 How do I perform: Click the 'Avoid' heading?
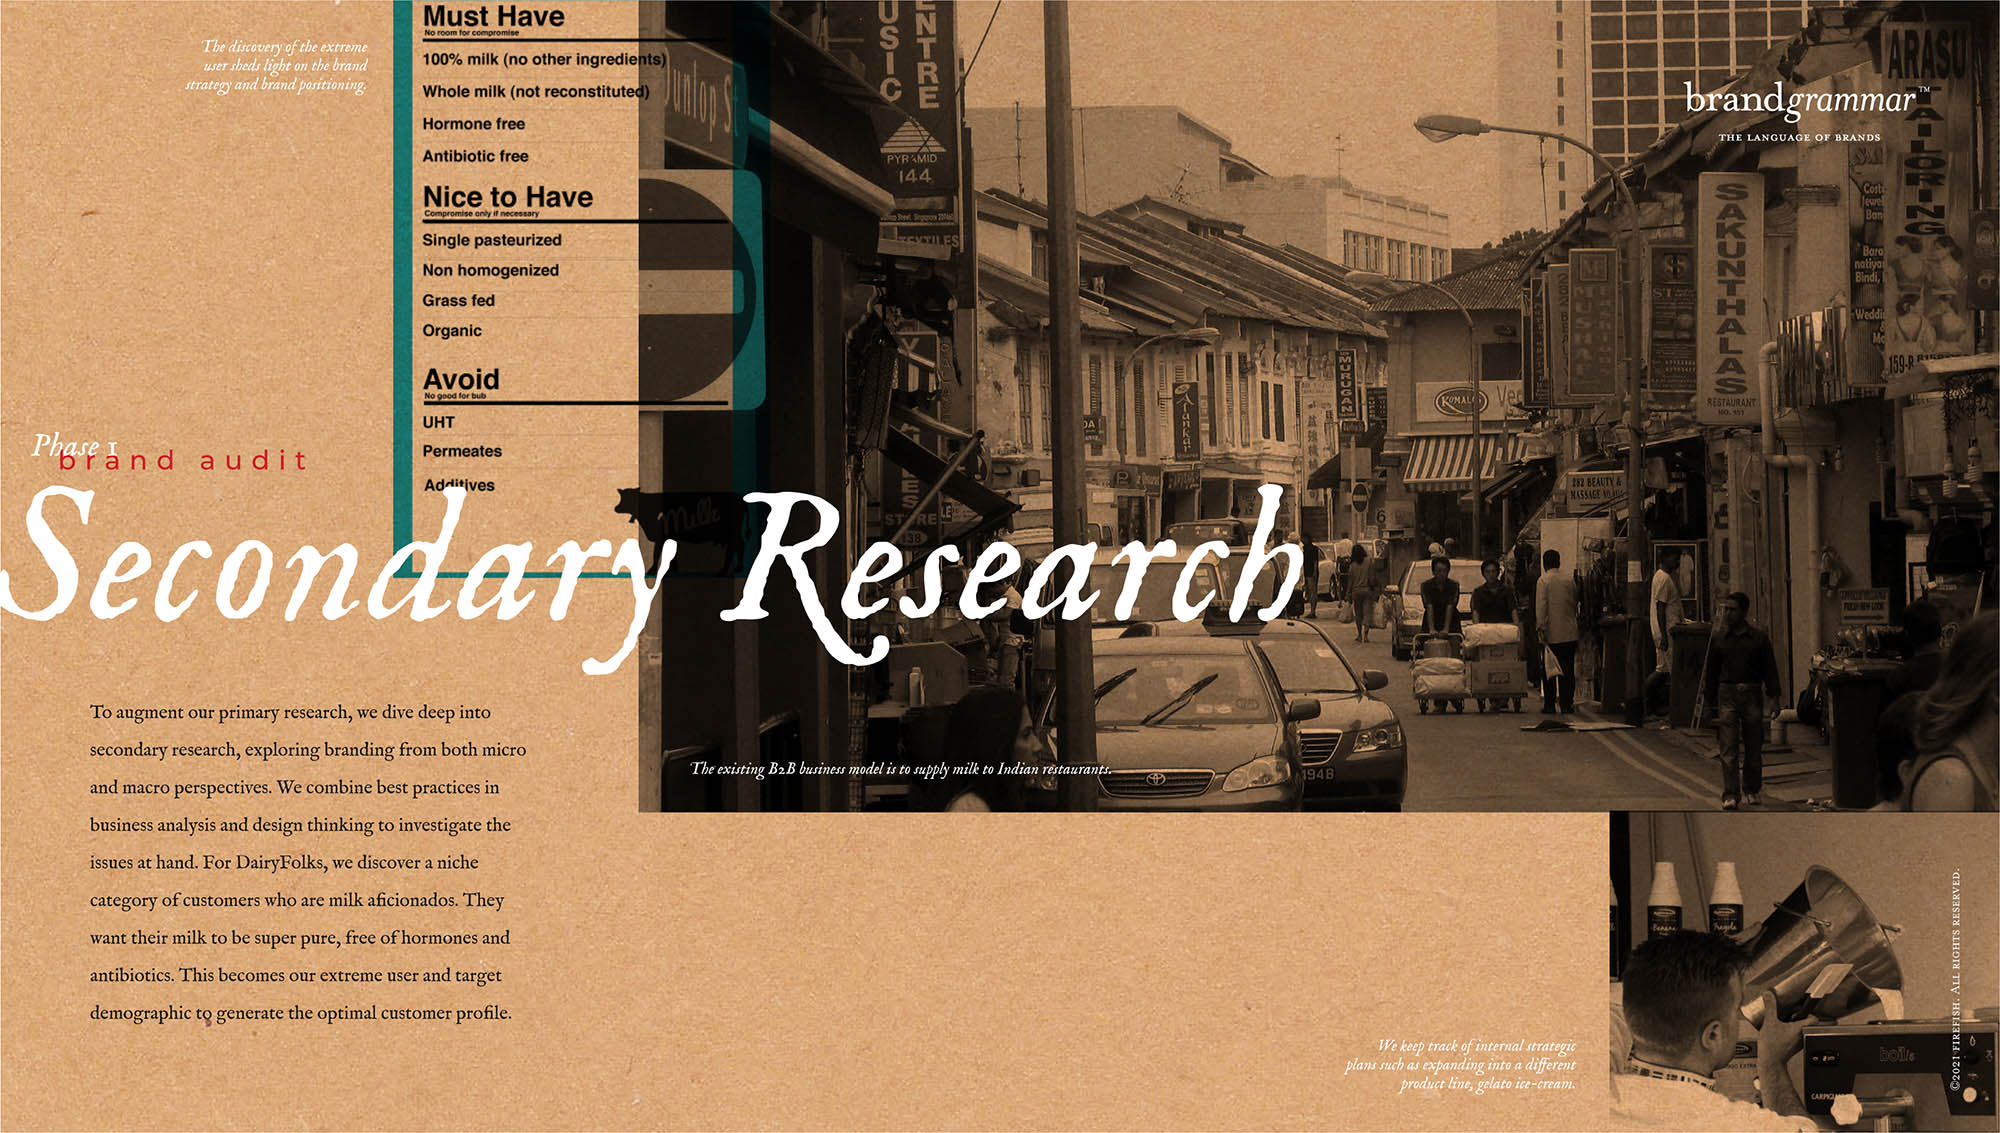pos(461,379)
